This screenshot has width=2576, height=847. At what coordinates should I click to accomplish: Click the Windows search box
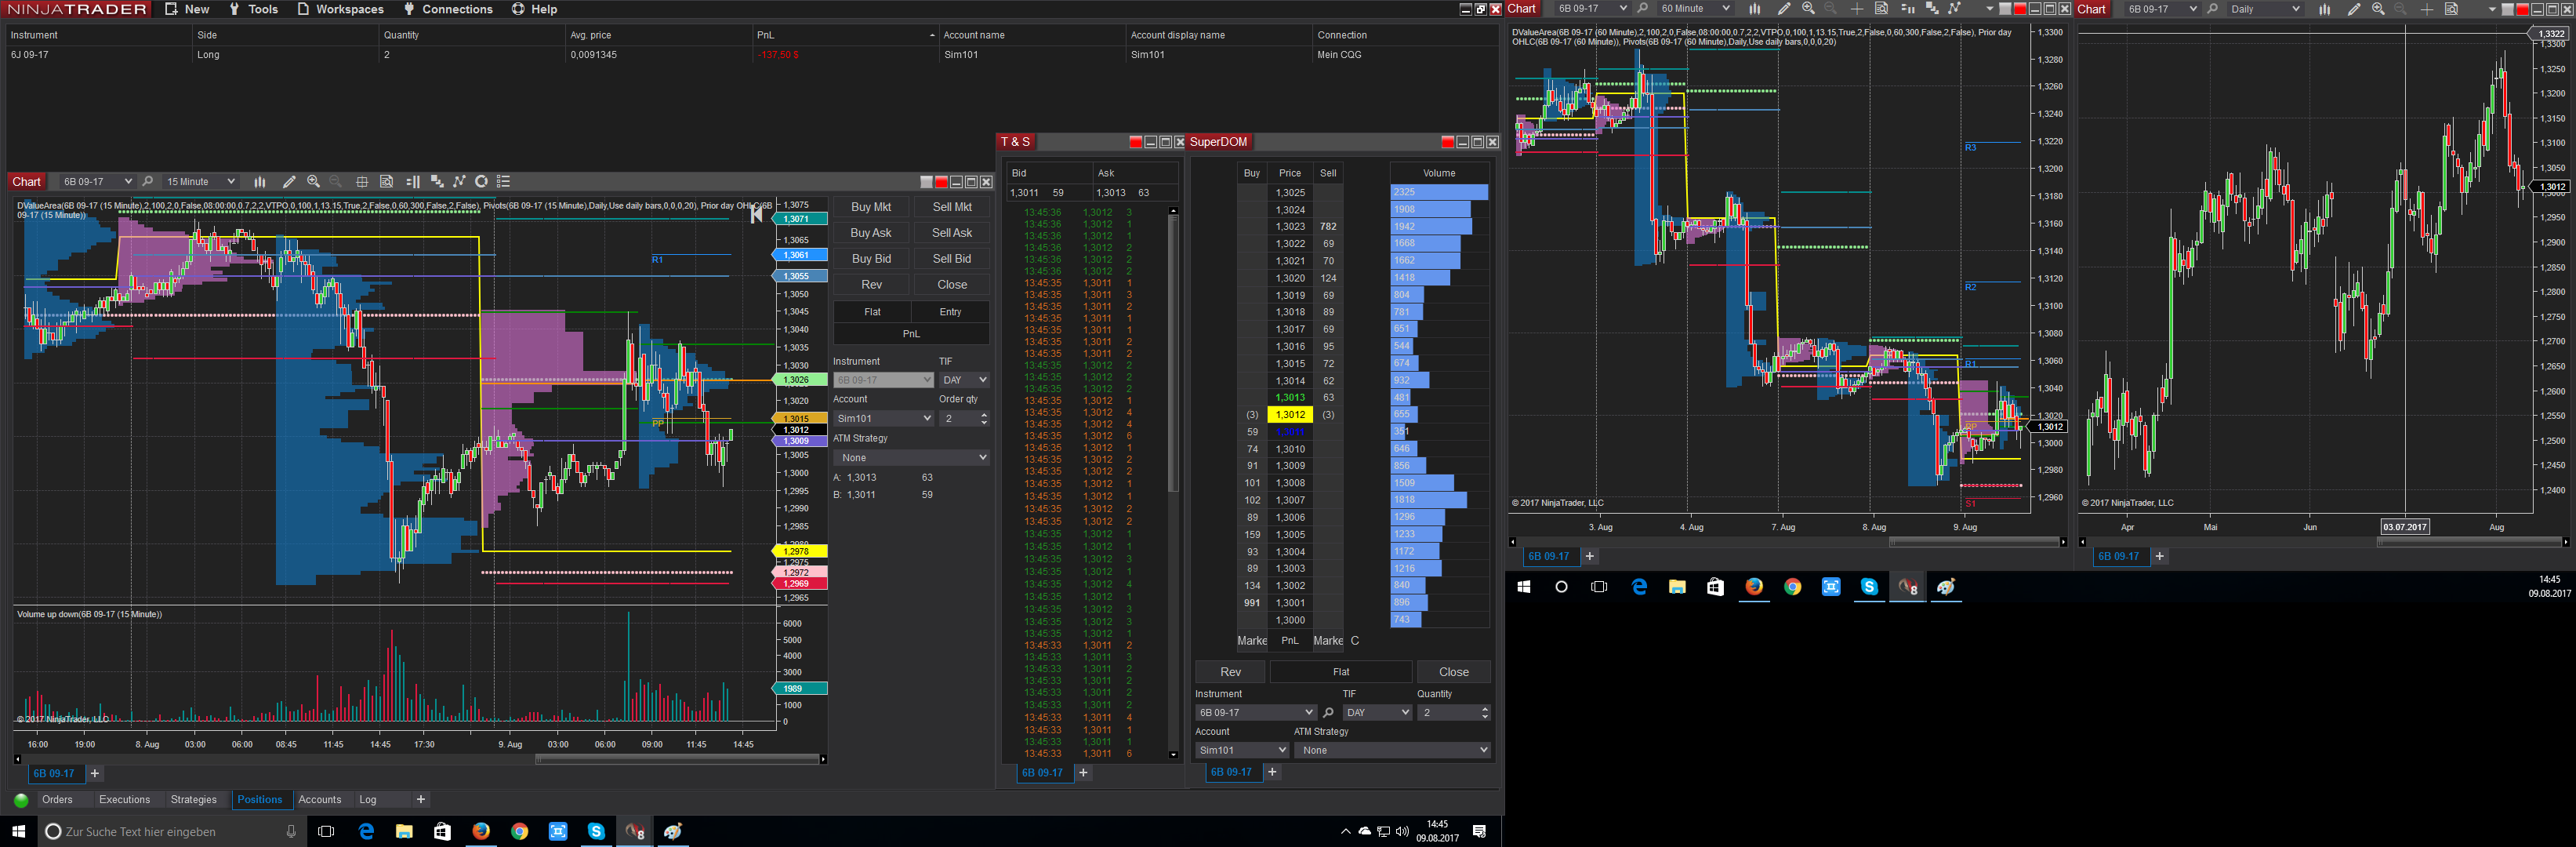[x=171, y=832]
